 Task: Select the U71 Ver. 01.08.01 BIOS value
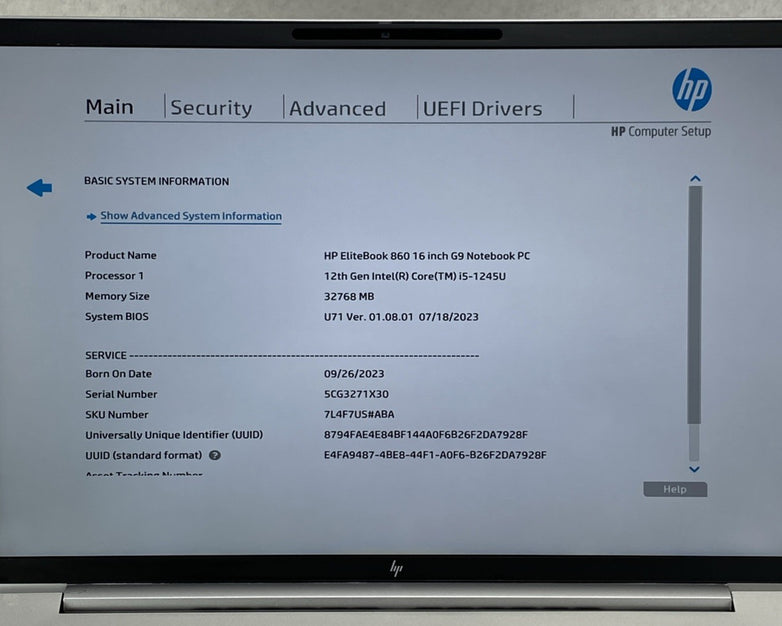tap(401, 317)
